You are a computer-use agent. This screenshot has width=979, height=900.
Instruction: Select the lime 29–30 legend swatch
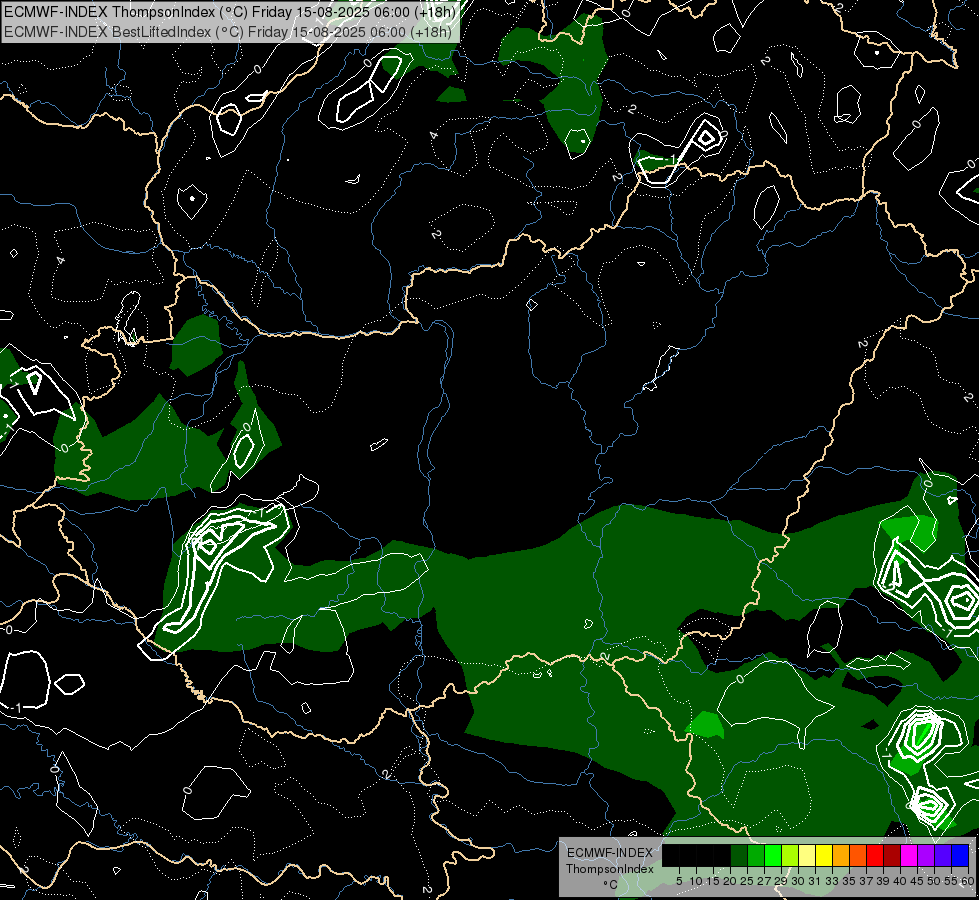[x=790, y=855]
